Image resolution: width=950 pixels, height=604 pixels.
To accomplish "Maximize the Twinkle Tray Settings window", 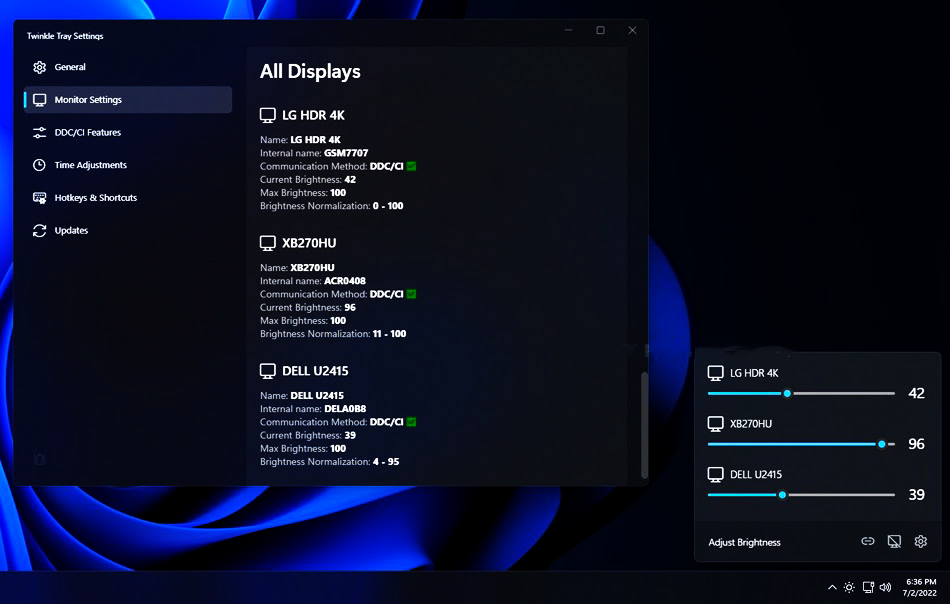I will coord(600,30).
